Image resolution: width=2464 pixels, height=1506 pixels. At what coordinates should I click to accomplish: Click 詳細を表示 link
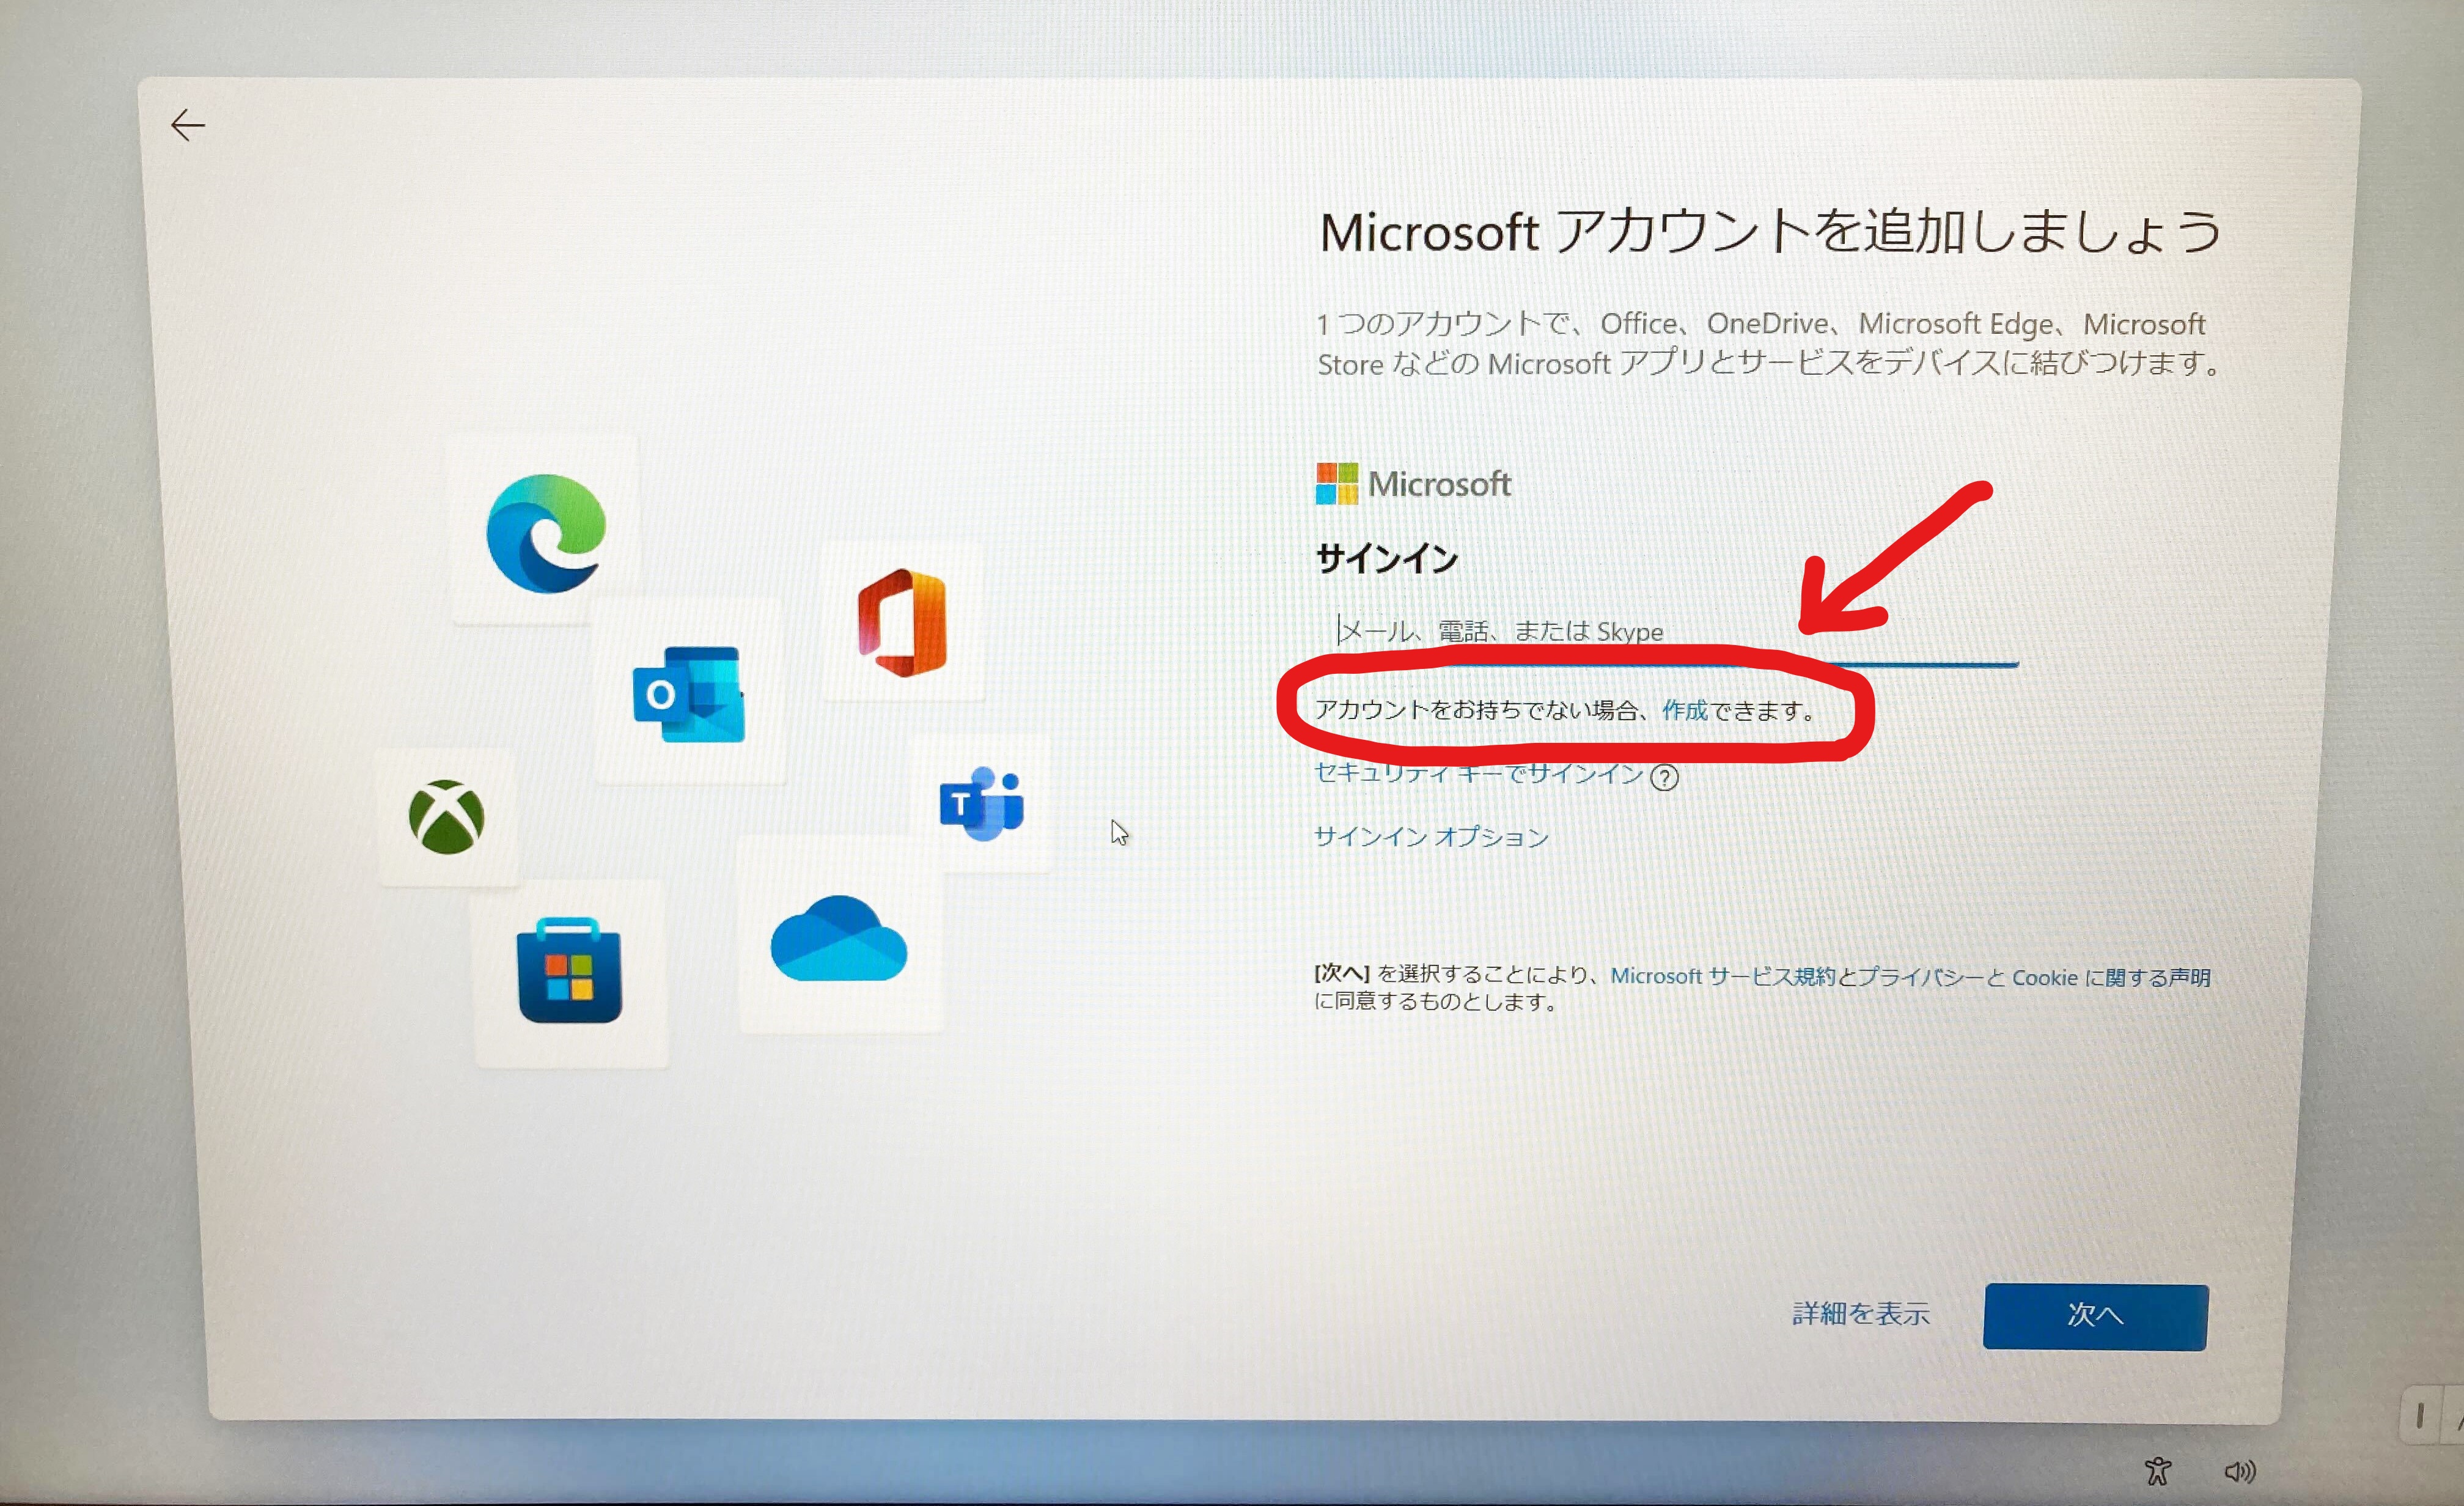[1861, 1313]
